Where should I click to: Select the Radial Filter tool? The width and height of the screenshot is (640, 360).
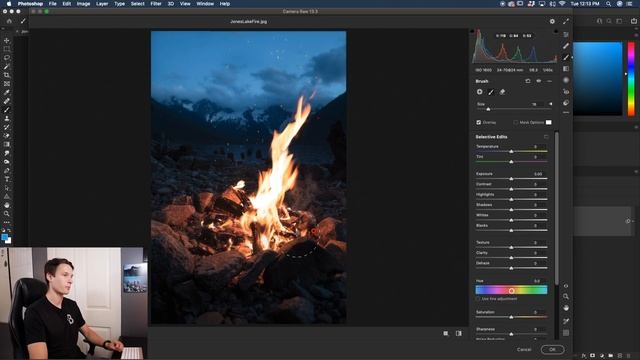point(566,80)
